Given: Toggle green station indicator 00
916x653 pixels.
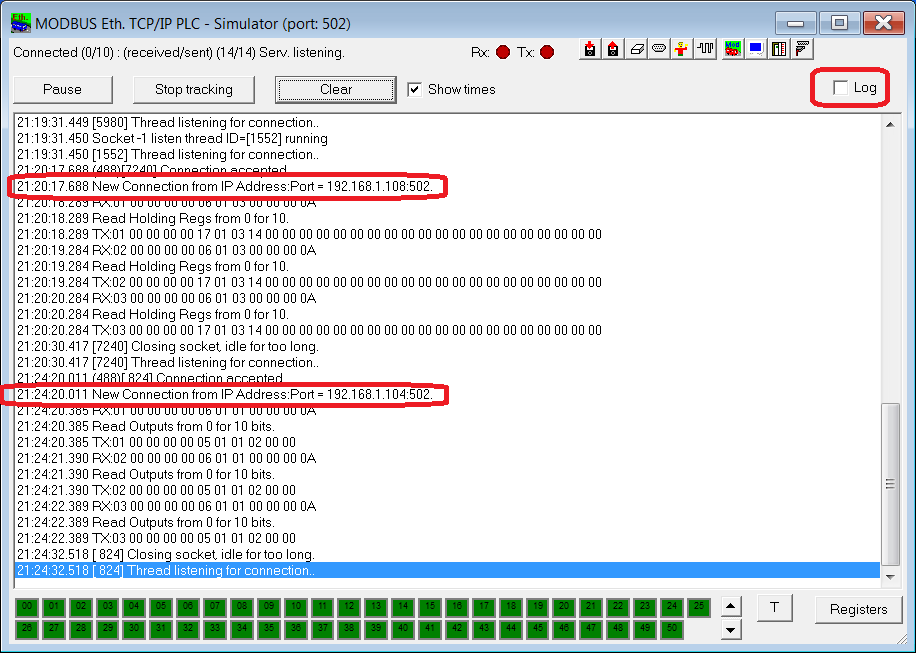Looking at the screenshot, I should pyautogui.click(x=27, y=607).
